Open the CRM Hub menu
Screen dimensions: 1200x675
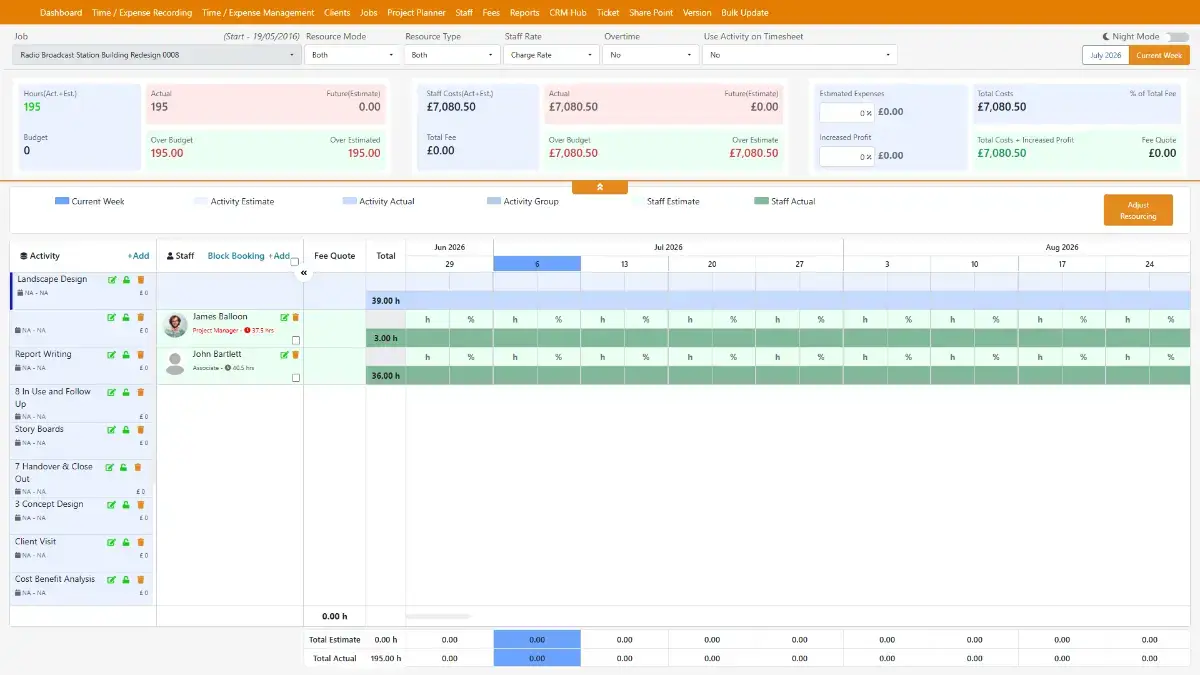point(568,13)
